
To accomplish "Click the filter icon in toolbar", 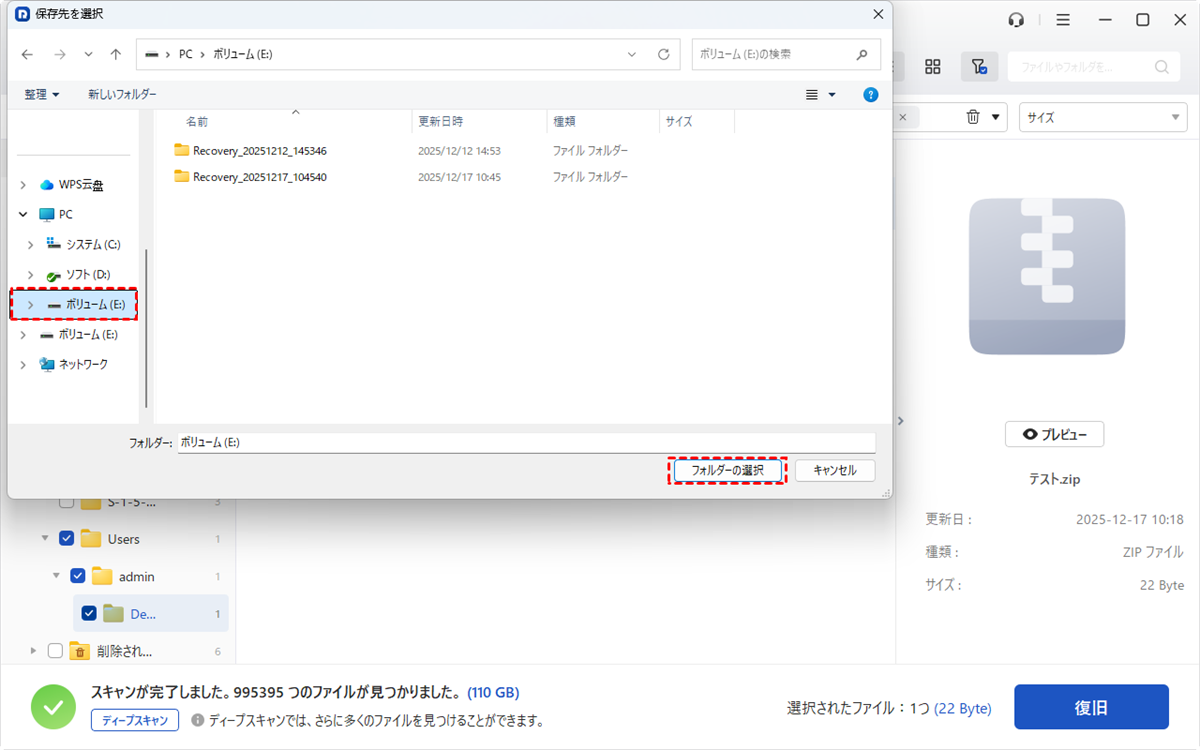I will tap(979, 67).
